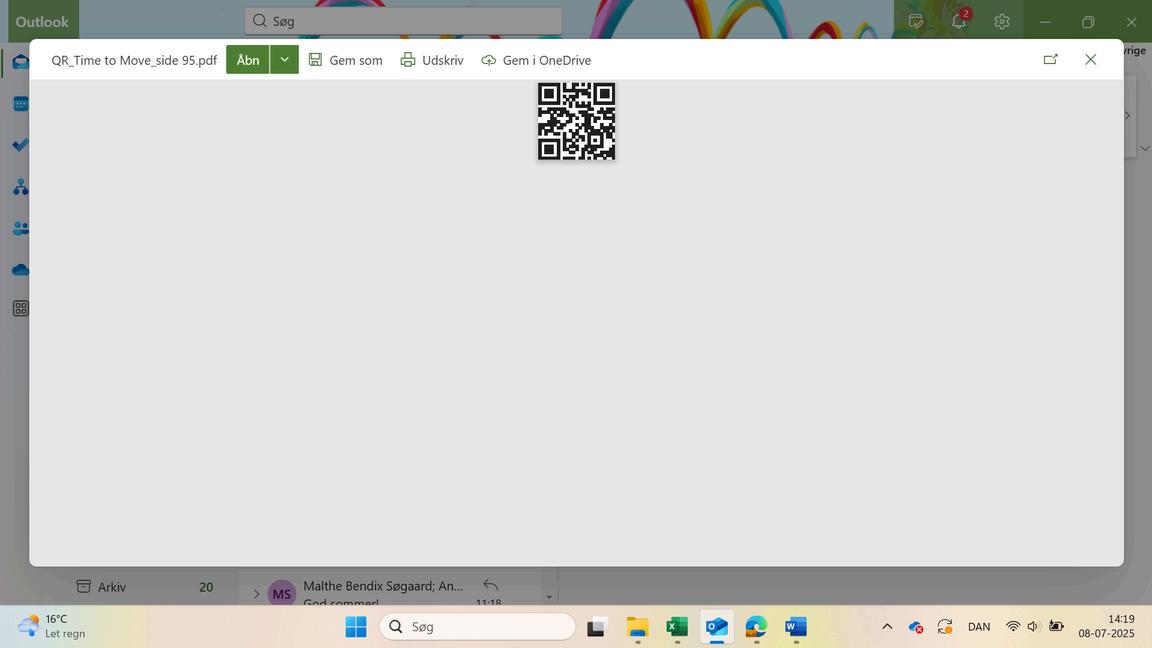Viewport: 1152px width, 648px height.
Task: Click the reply arrow icon on the Malthe message
Action: coord(490,585)
